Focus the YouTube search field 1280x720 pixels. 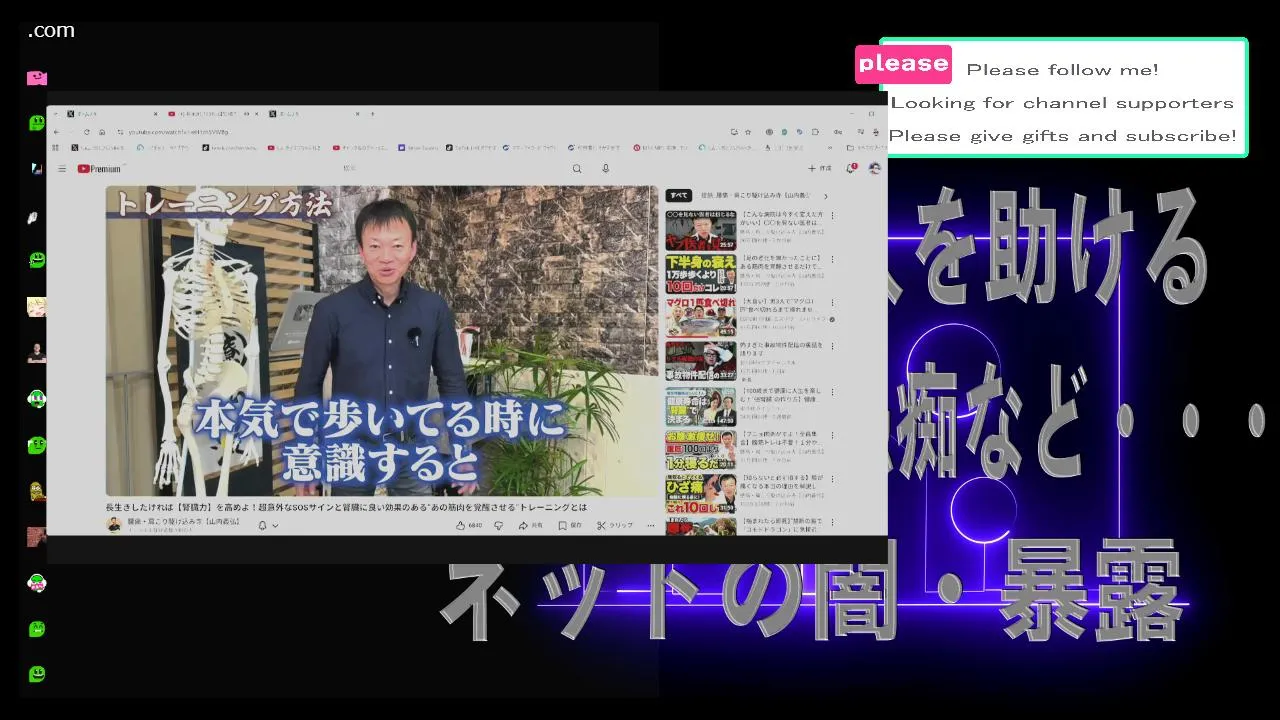(450, 169)
